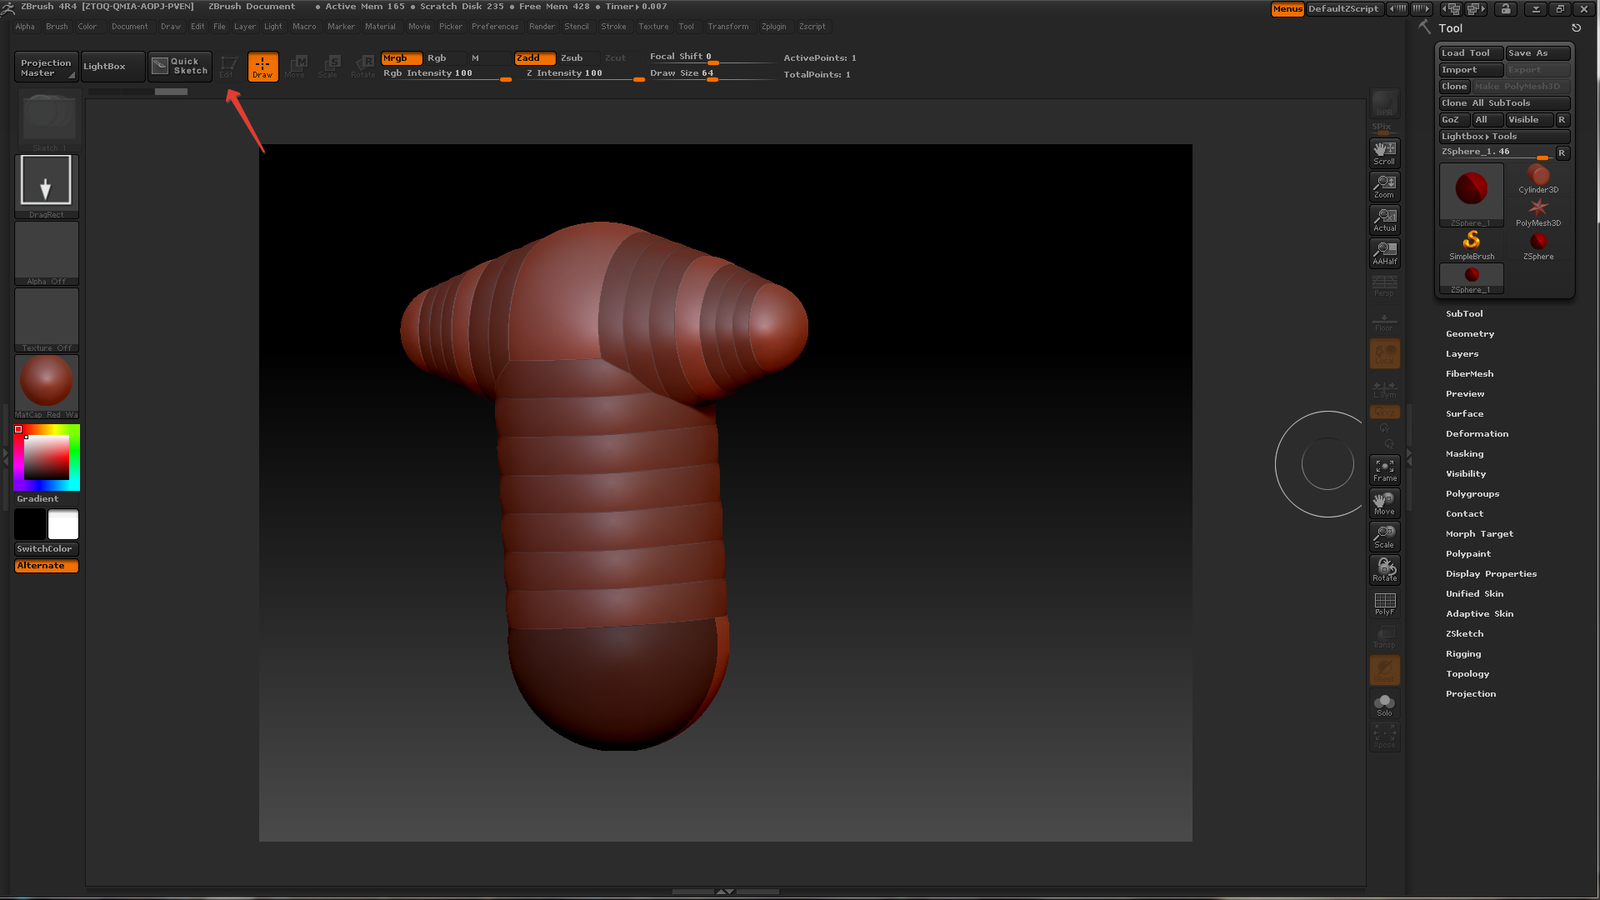Toggle the PolyF polyframe display
Screen dimensions: 1600x900
point(1384,603)
